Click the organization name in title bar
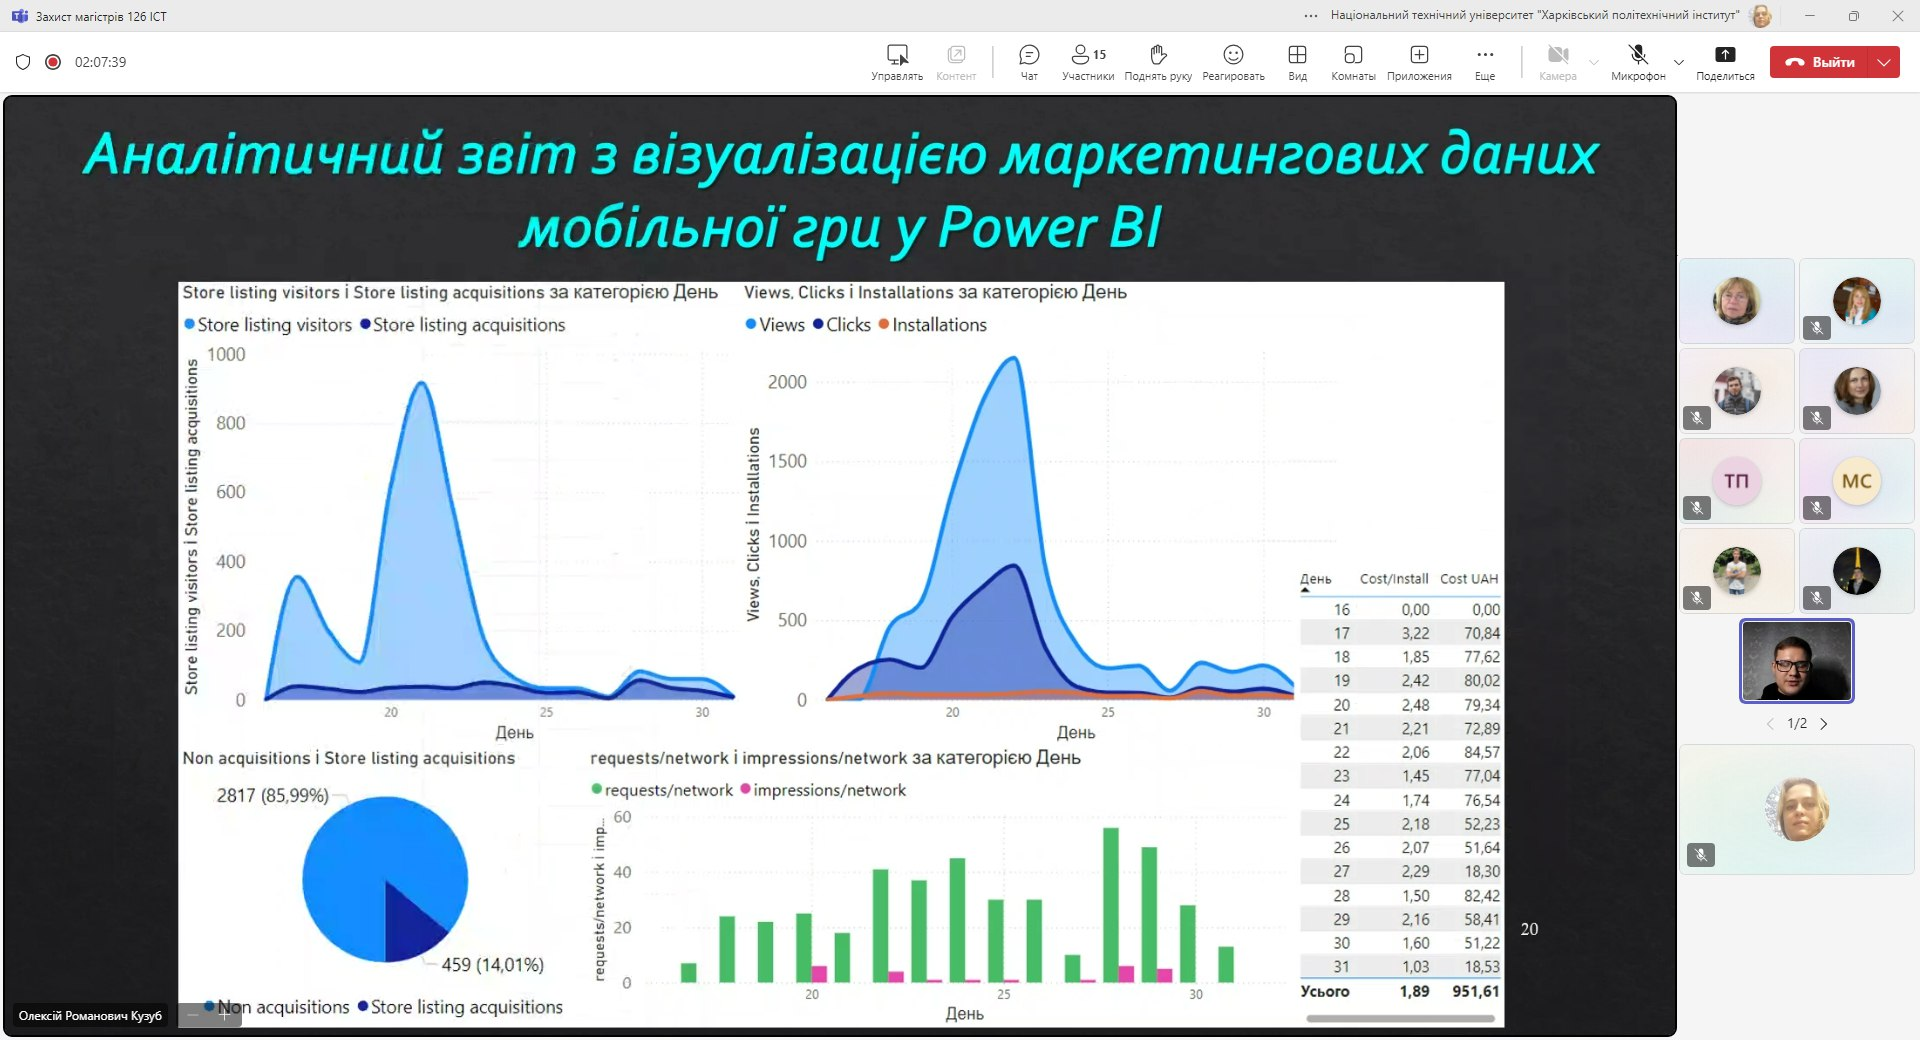Viewport: 1920px width, 1040px height. click(1535, 16)
